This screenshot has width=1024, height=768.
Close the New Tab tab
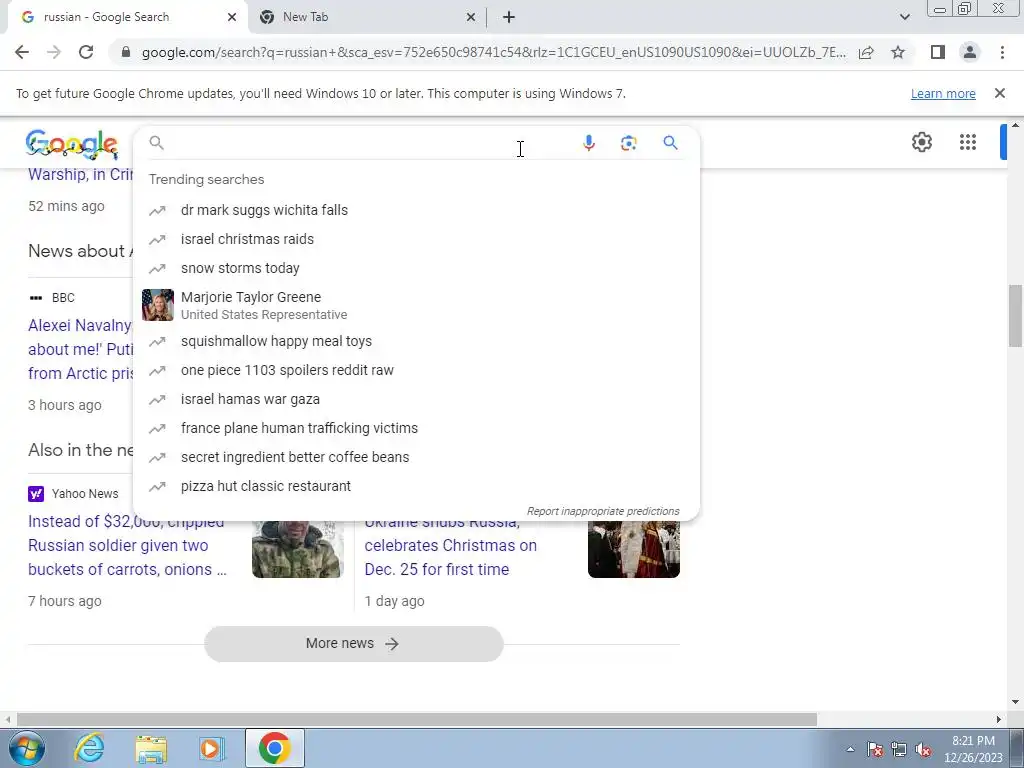coord(471,17)
